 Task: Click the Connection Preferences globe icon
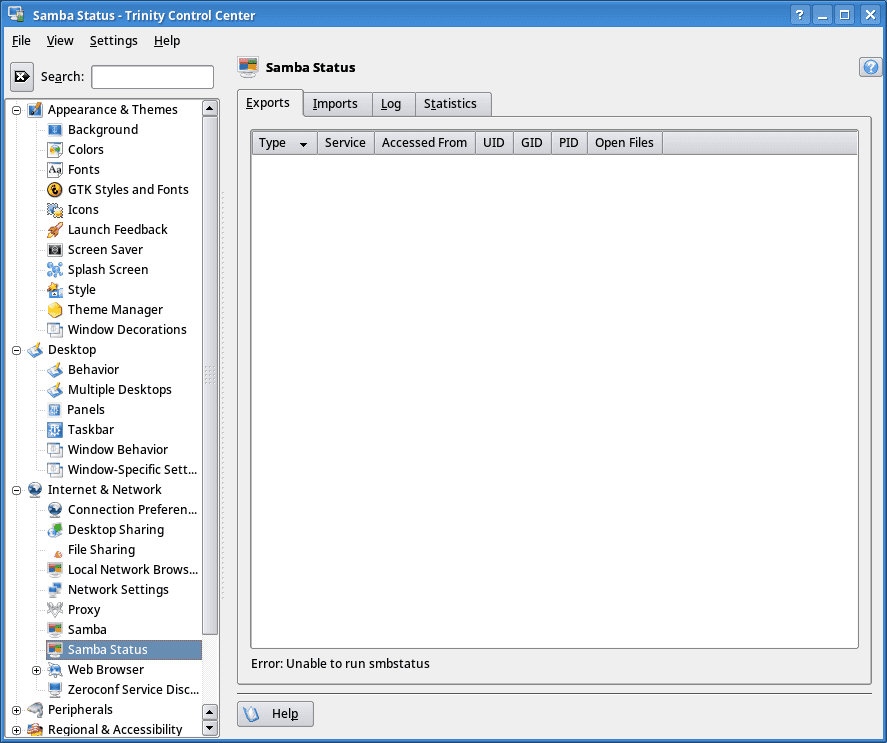coord(55,510)
